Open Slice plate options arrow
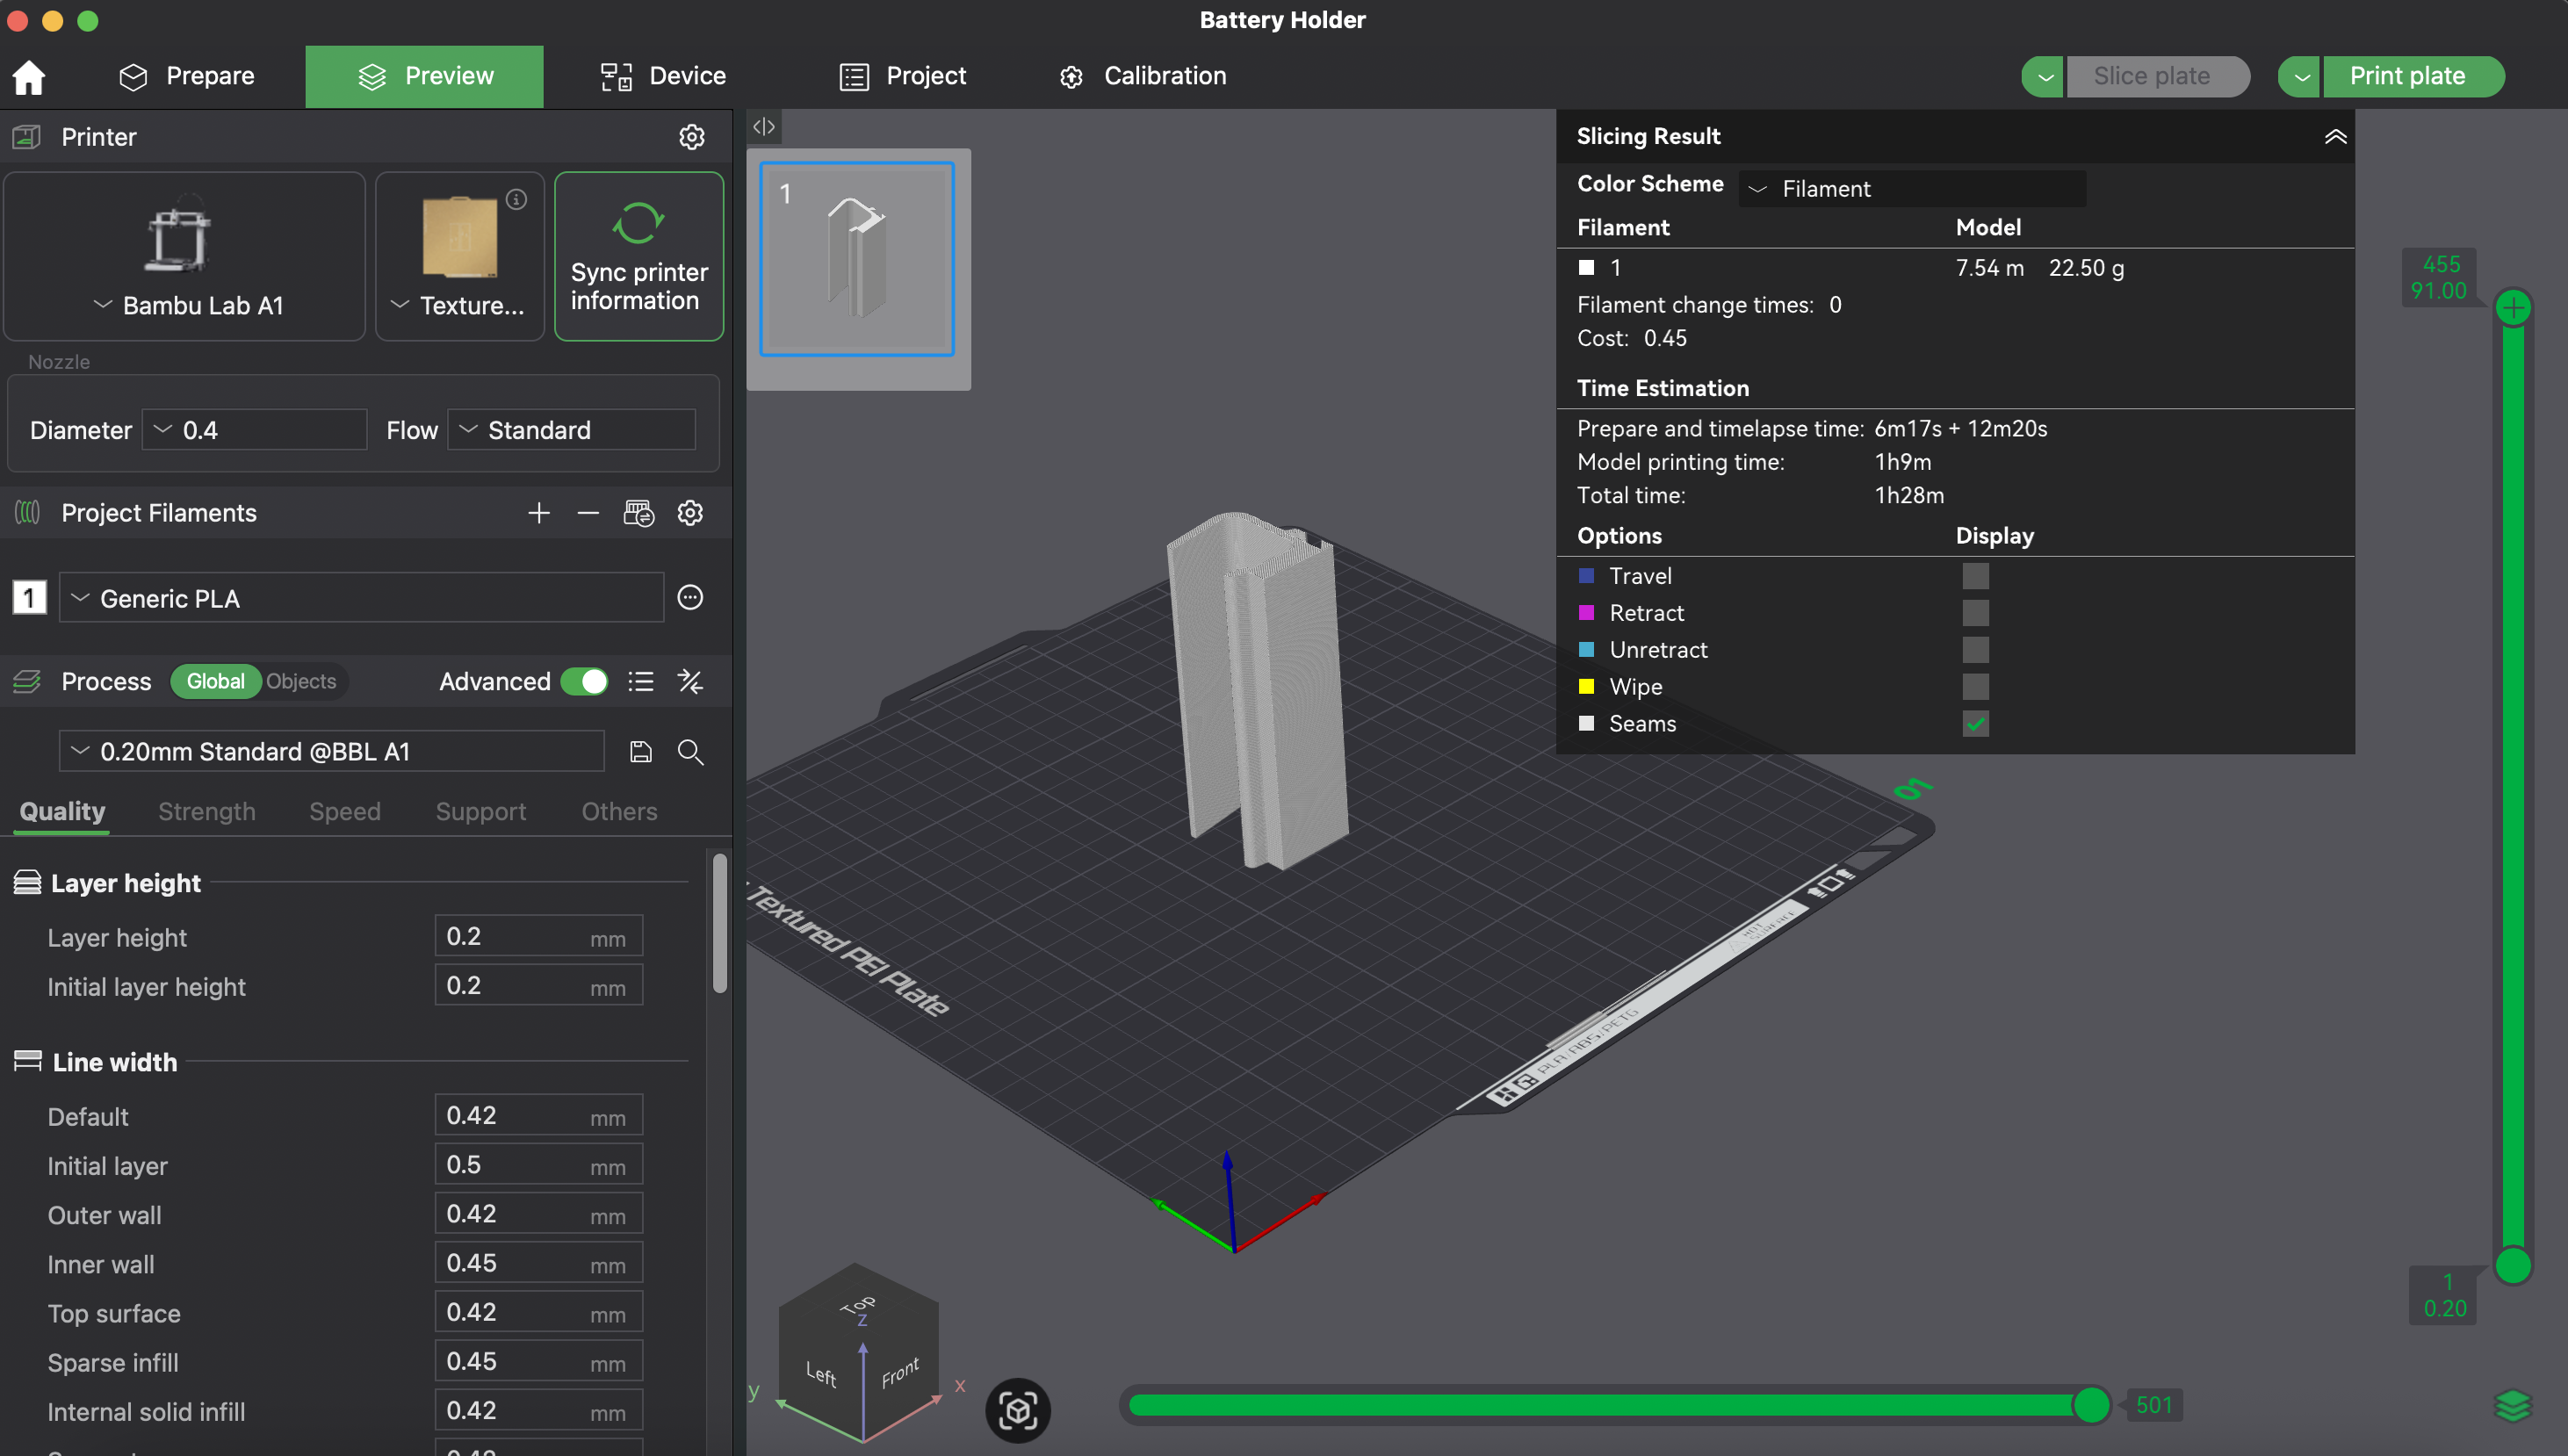 2044,77
